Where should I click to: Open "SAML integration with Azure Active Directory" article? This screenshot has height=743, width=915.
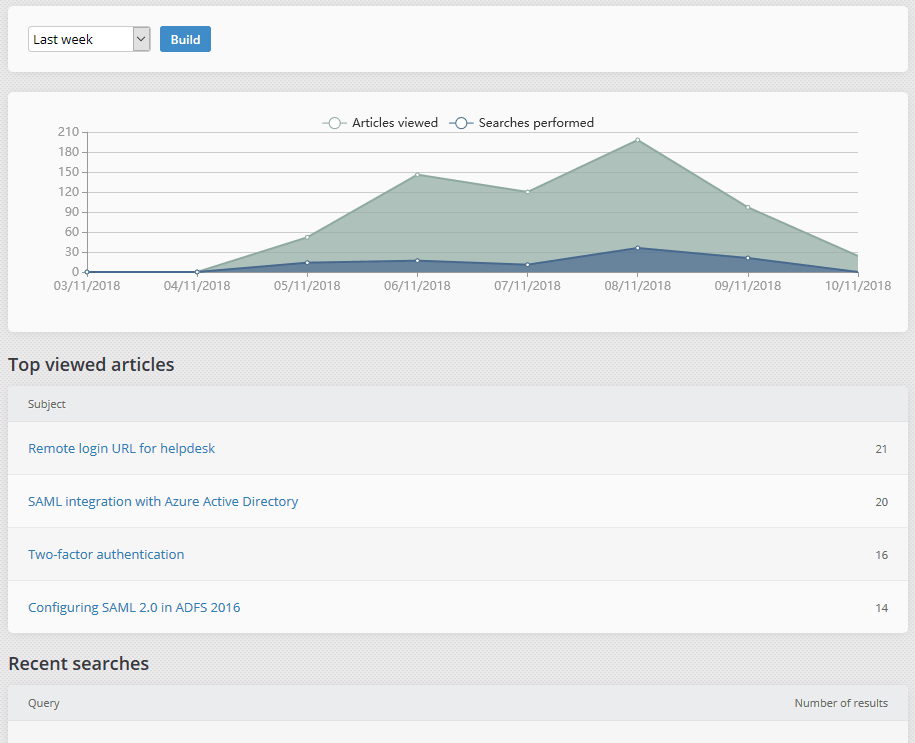163,501
